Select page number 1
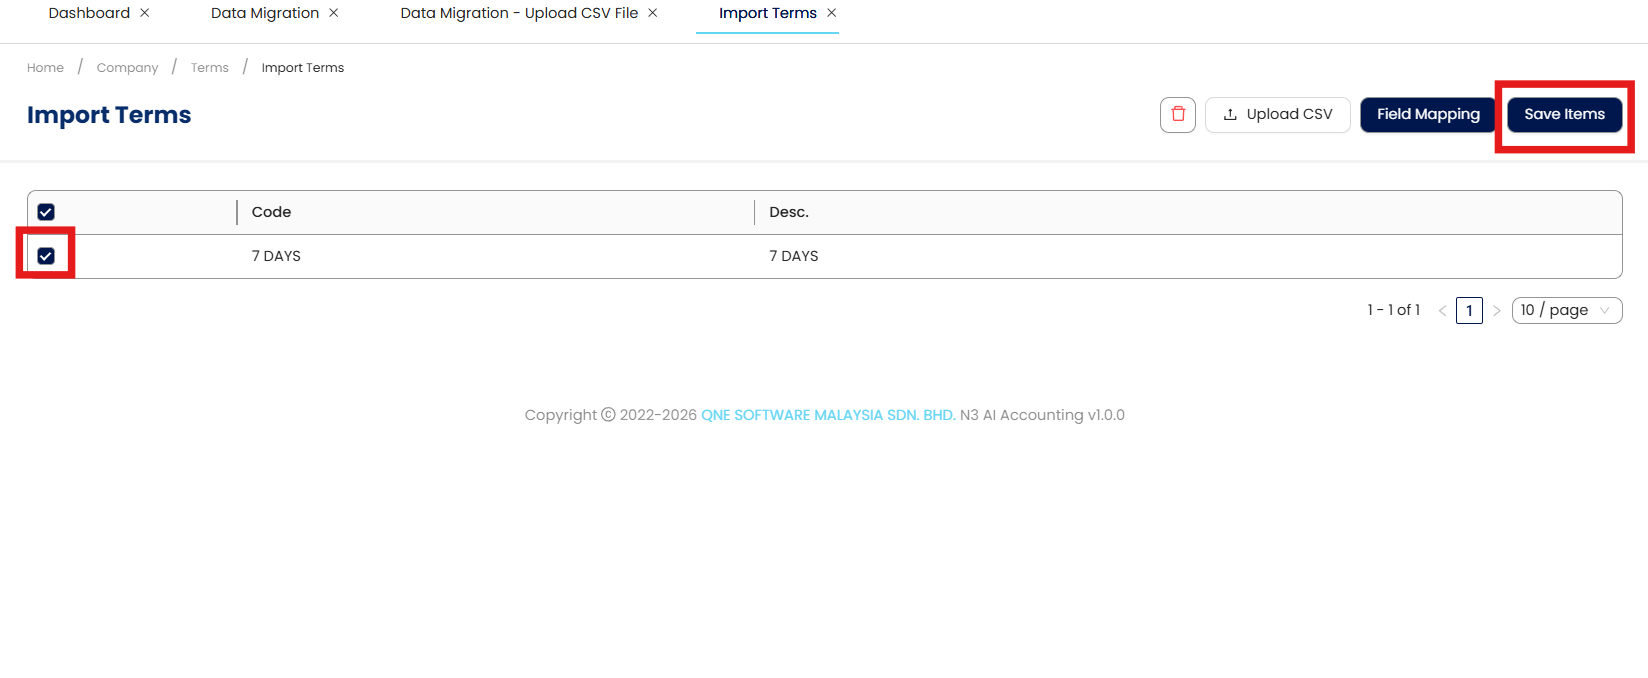 tap(1469, 310)
